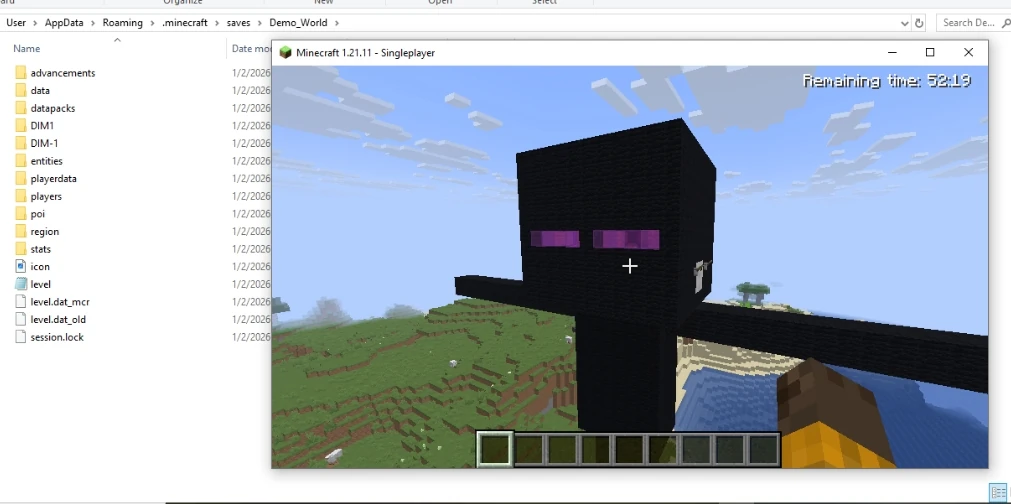The height and width of the screenshot is (504, 1011).
Task: Expand the chevron after saves breadcrumb
Action: coord(261,23)
